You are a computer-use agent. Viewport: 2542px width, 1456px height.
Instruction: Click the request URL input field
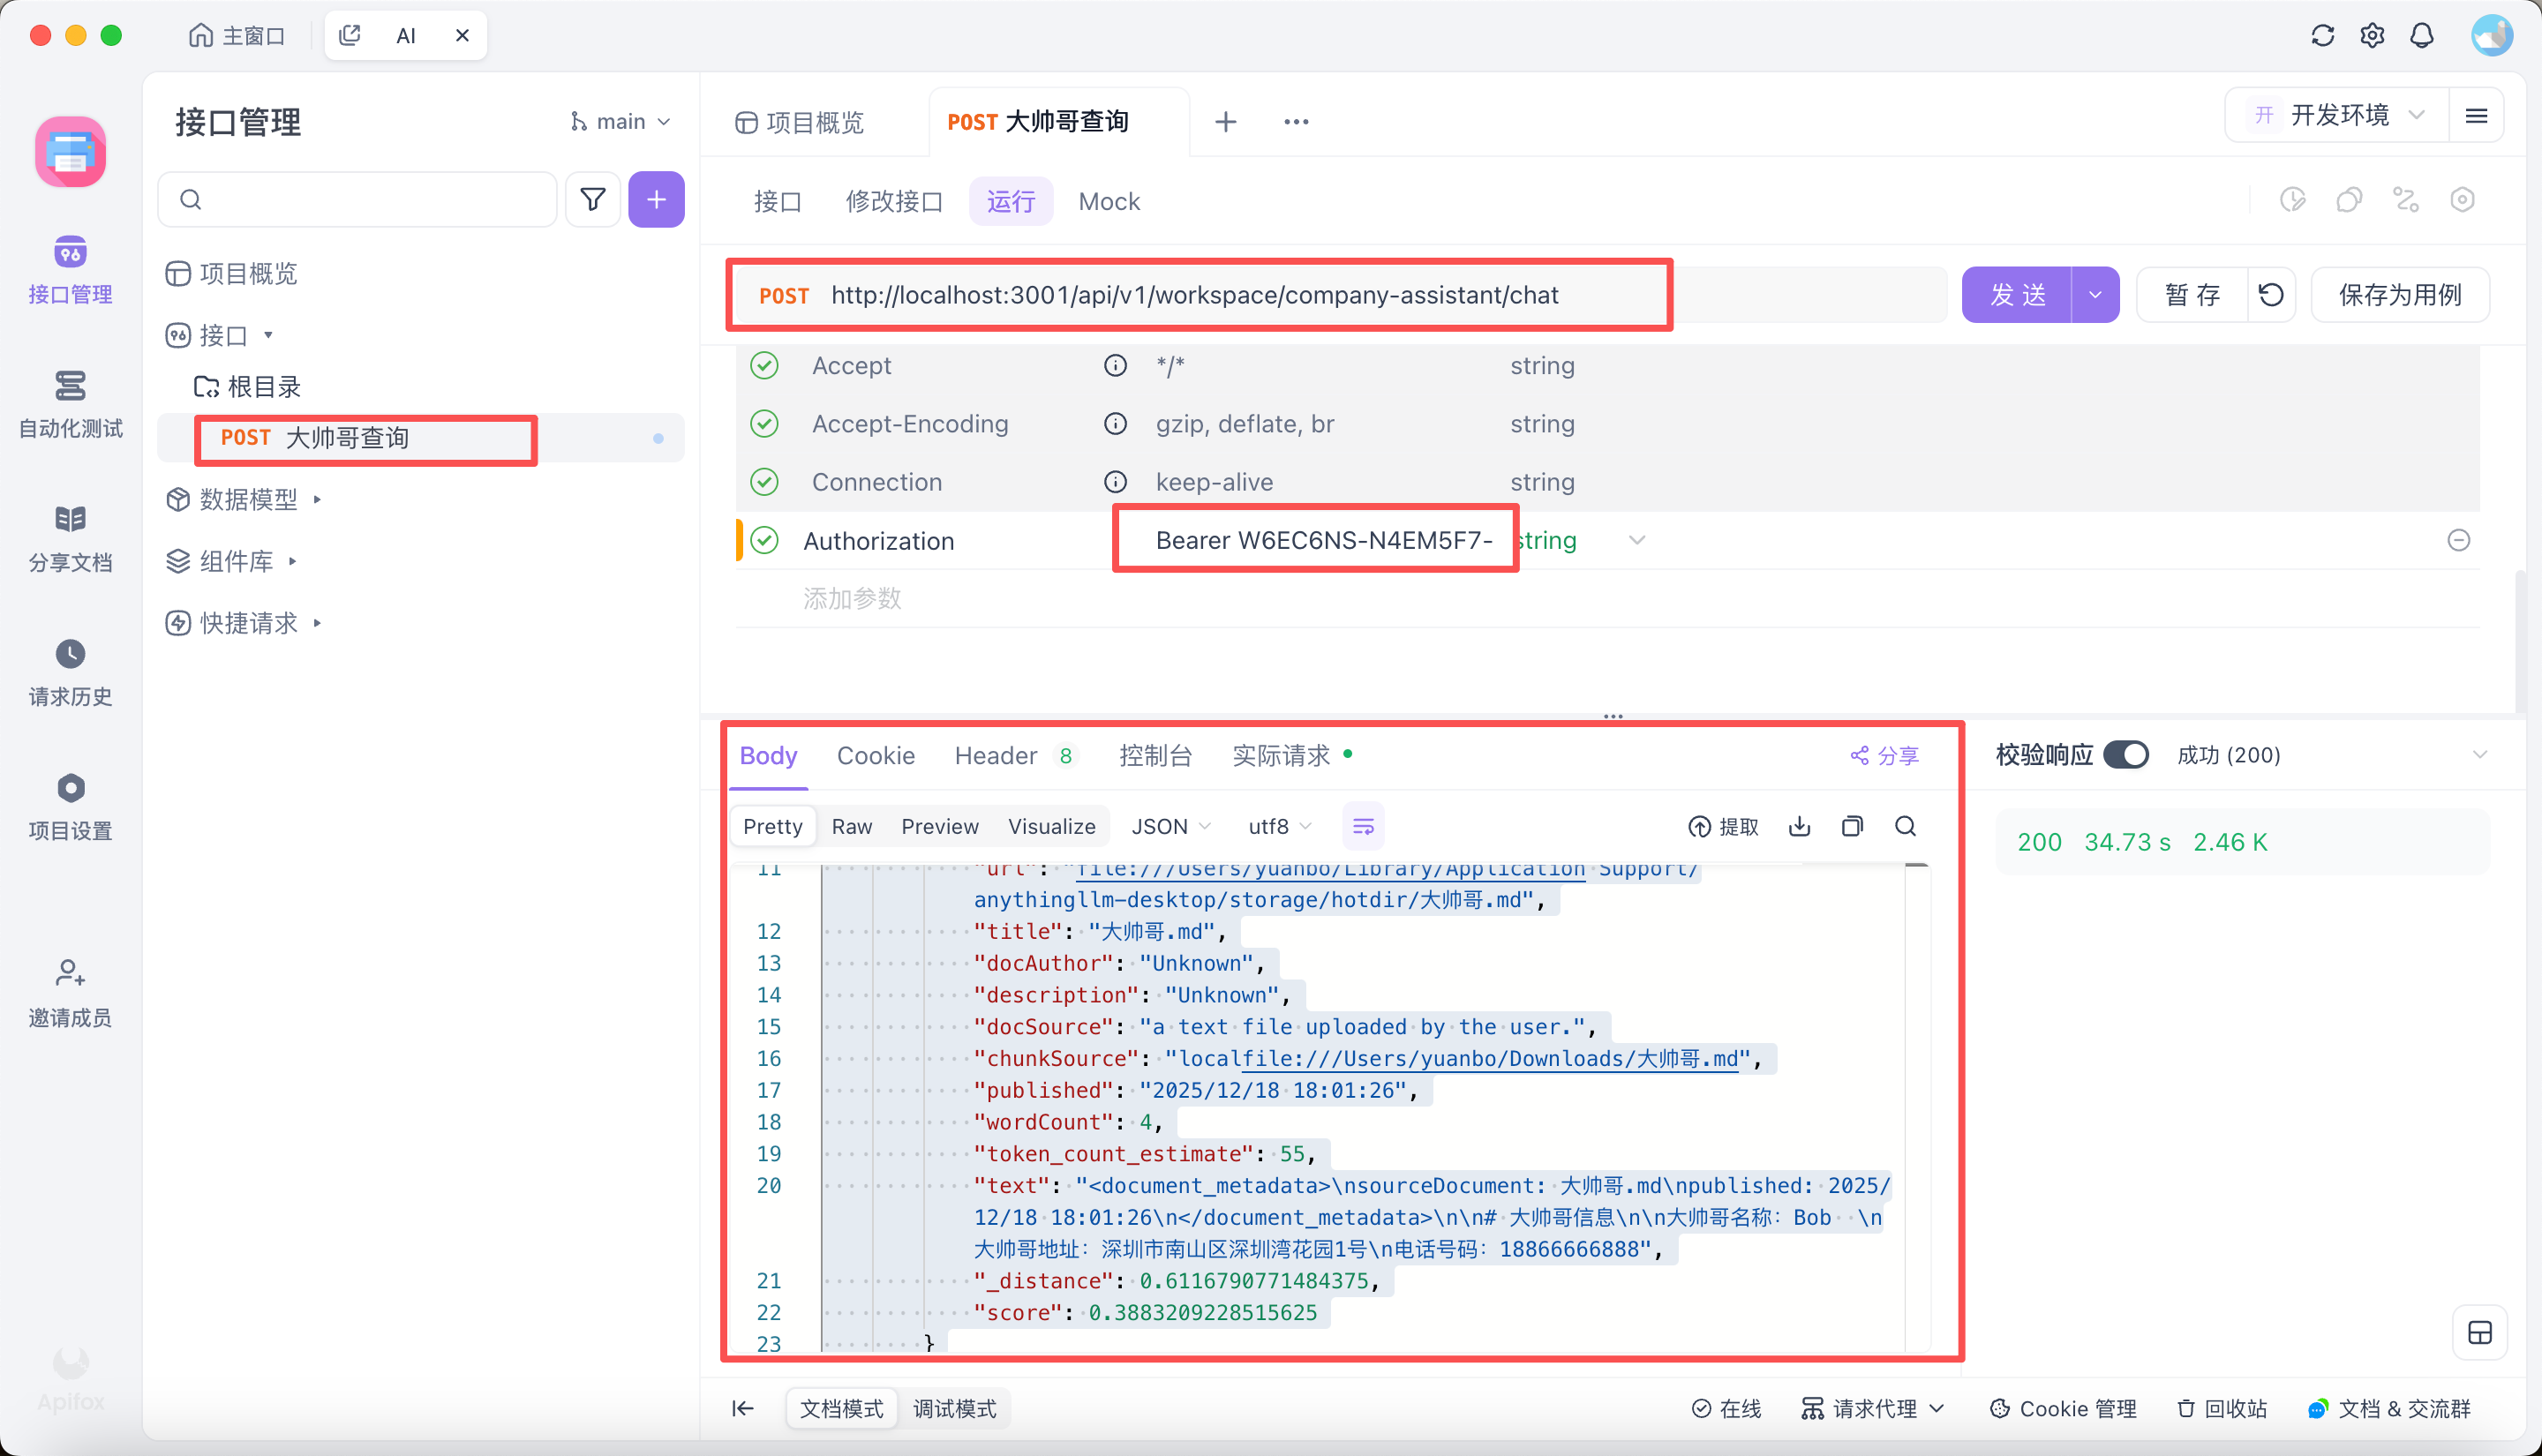pos(1194,295)
